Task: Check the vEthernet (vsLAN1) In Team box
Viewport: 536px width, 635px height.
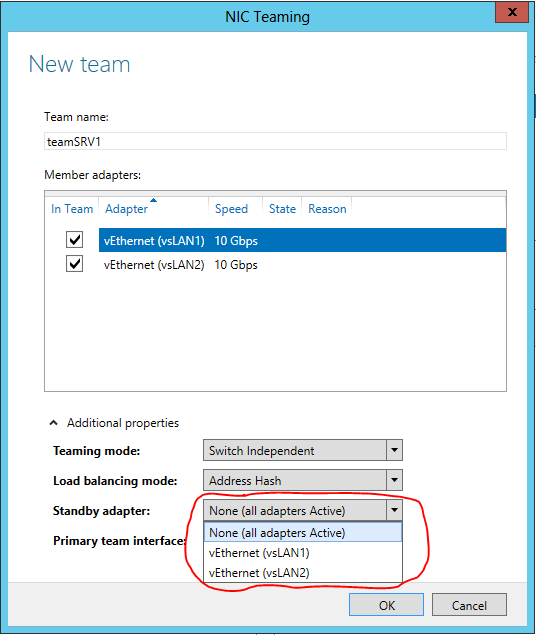Action: pos(74,239)
